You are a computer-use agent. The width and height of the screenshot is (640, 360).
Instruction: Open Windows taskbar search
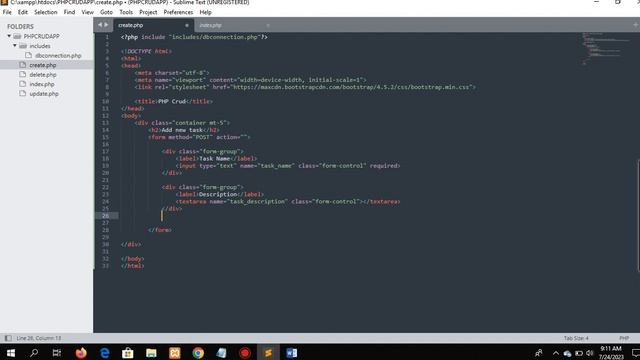[x=33, y=353]
